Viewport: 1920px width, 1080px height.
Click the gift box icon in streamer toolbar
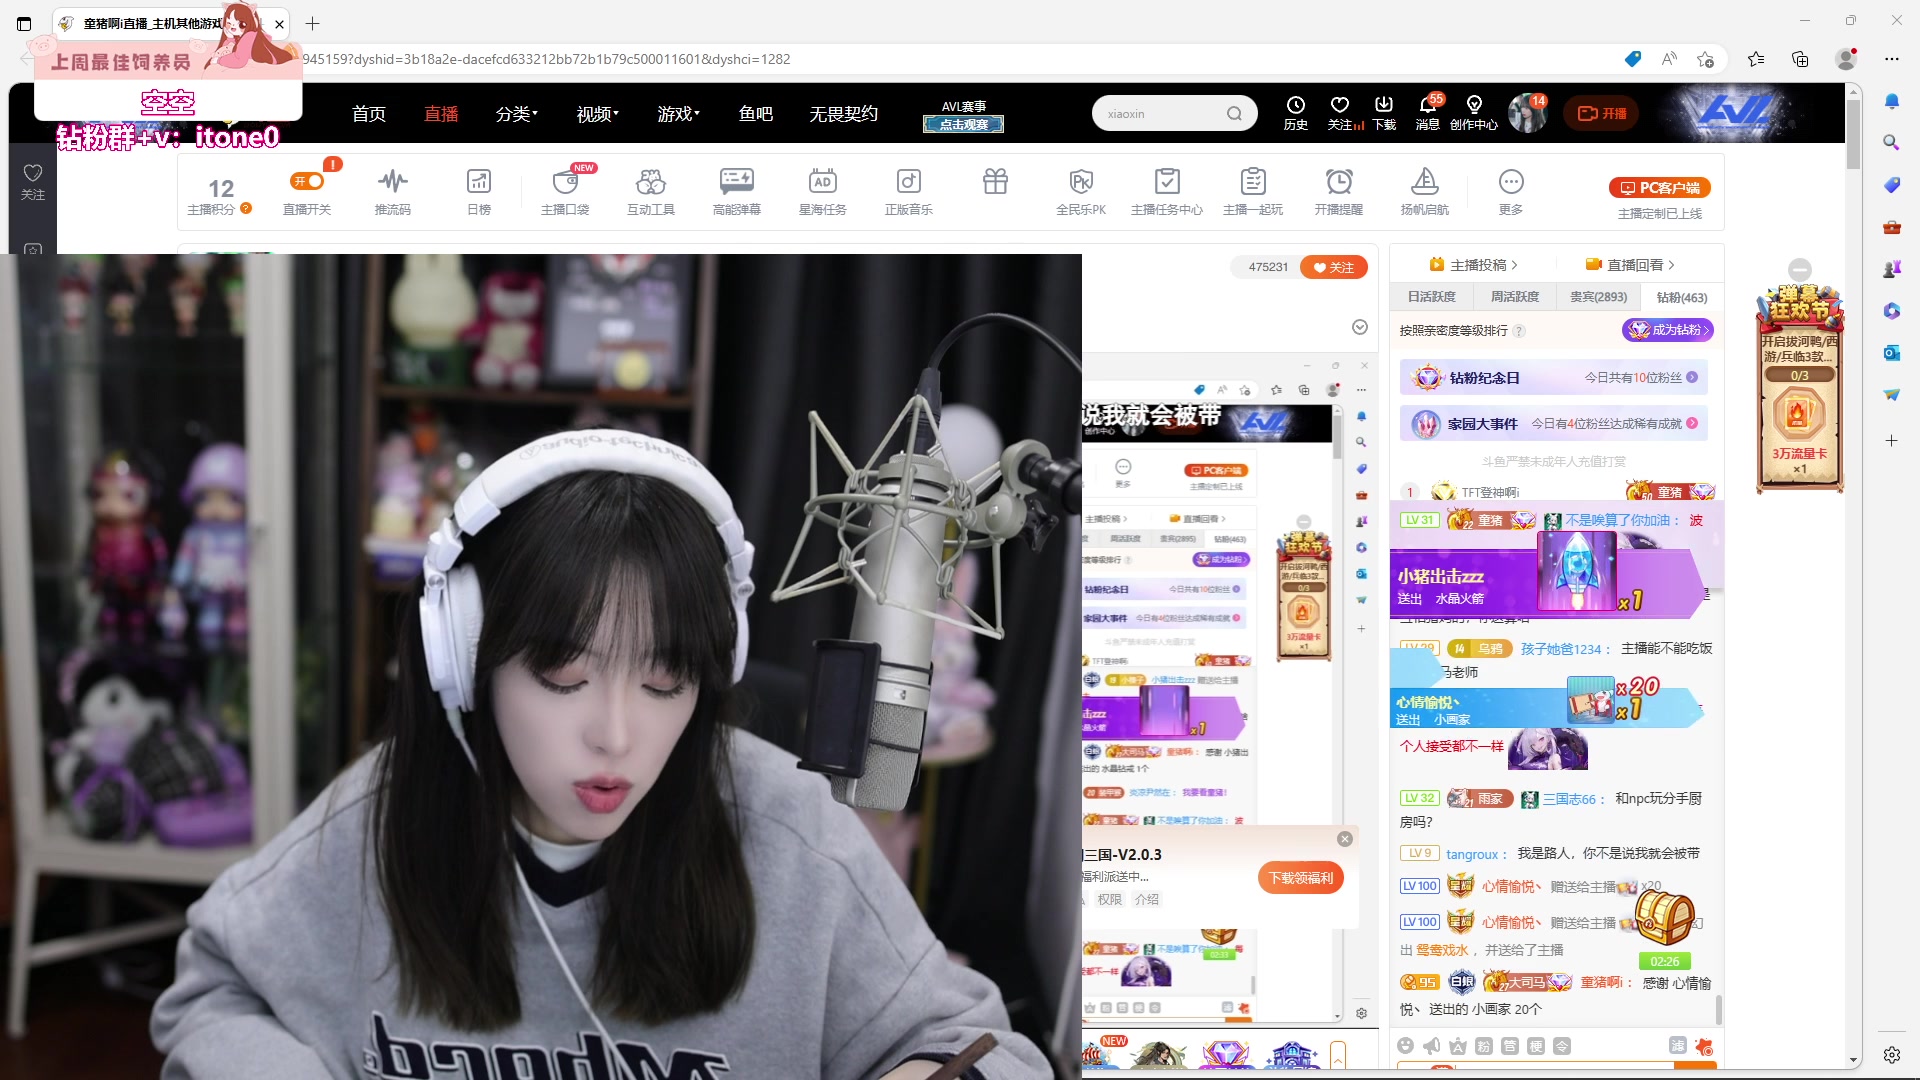[x=995, y=181]
